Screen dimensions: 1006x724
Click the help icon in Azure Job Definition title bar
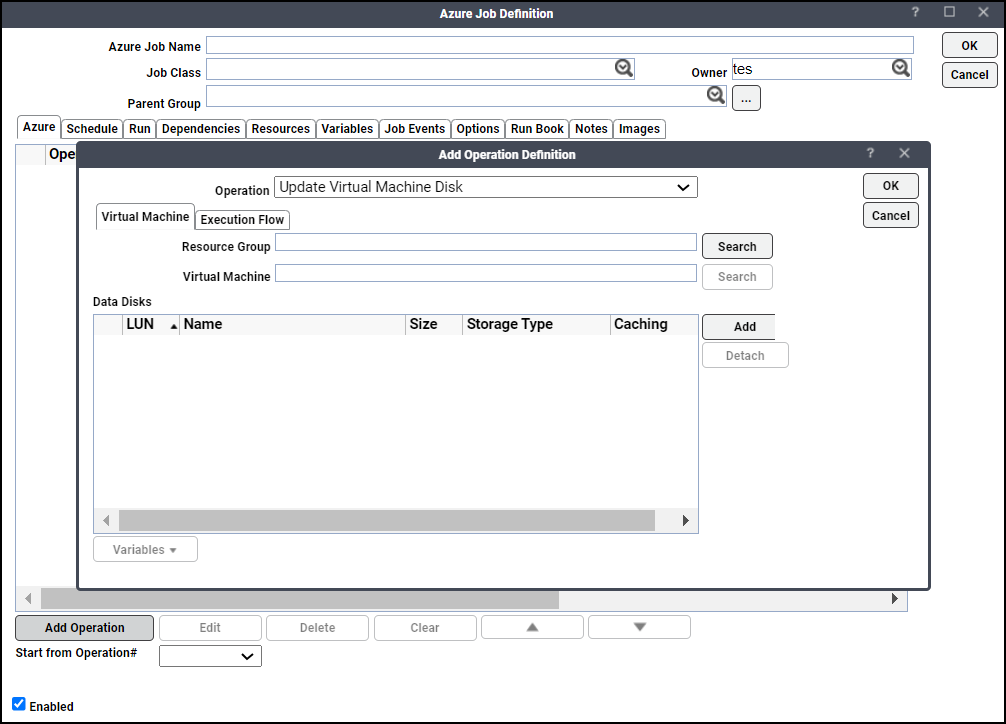pyautogui.click(x=915, y=12)
